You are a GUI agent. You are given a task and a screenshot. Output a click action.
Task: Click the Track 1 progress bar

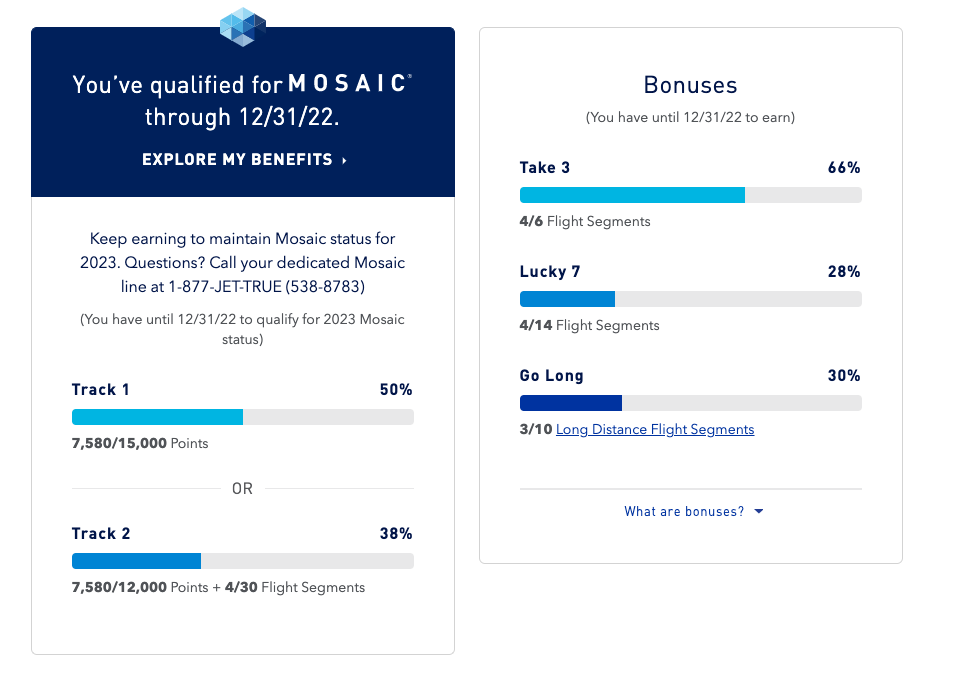coord(243,417)
